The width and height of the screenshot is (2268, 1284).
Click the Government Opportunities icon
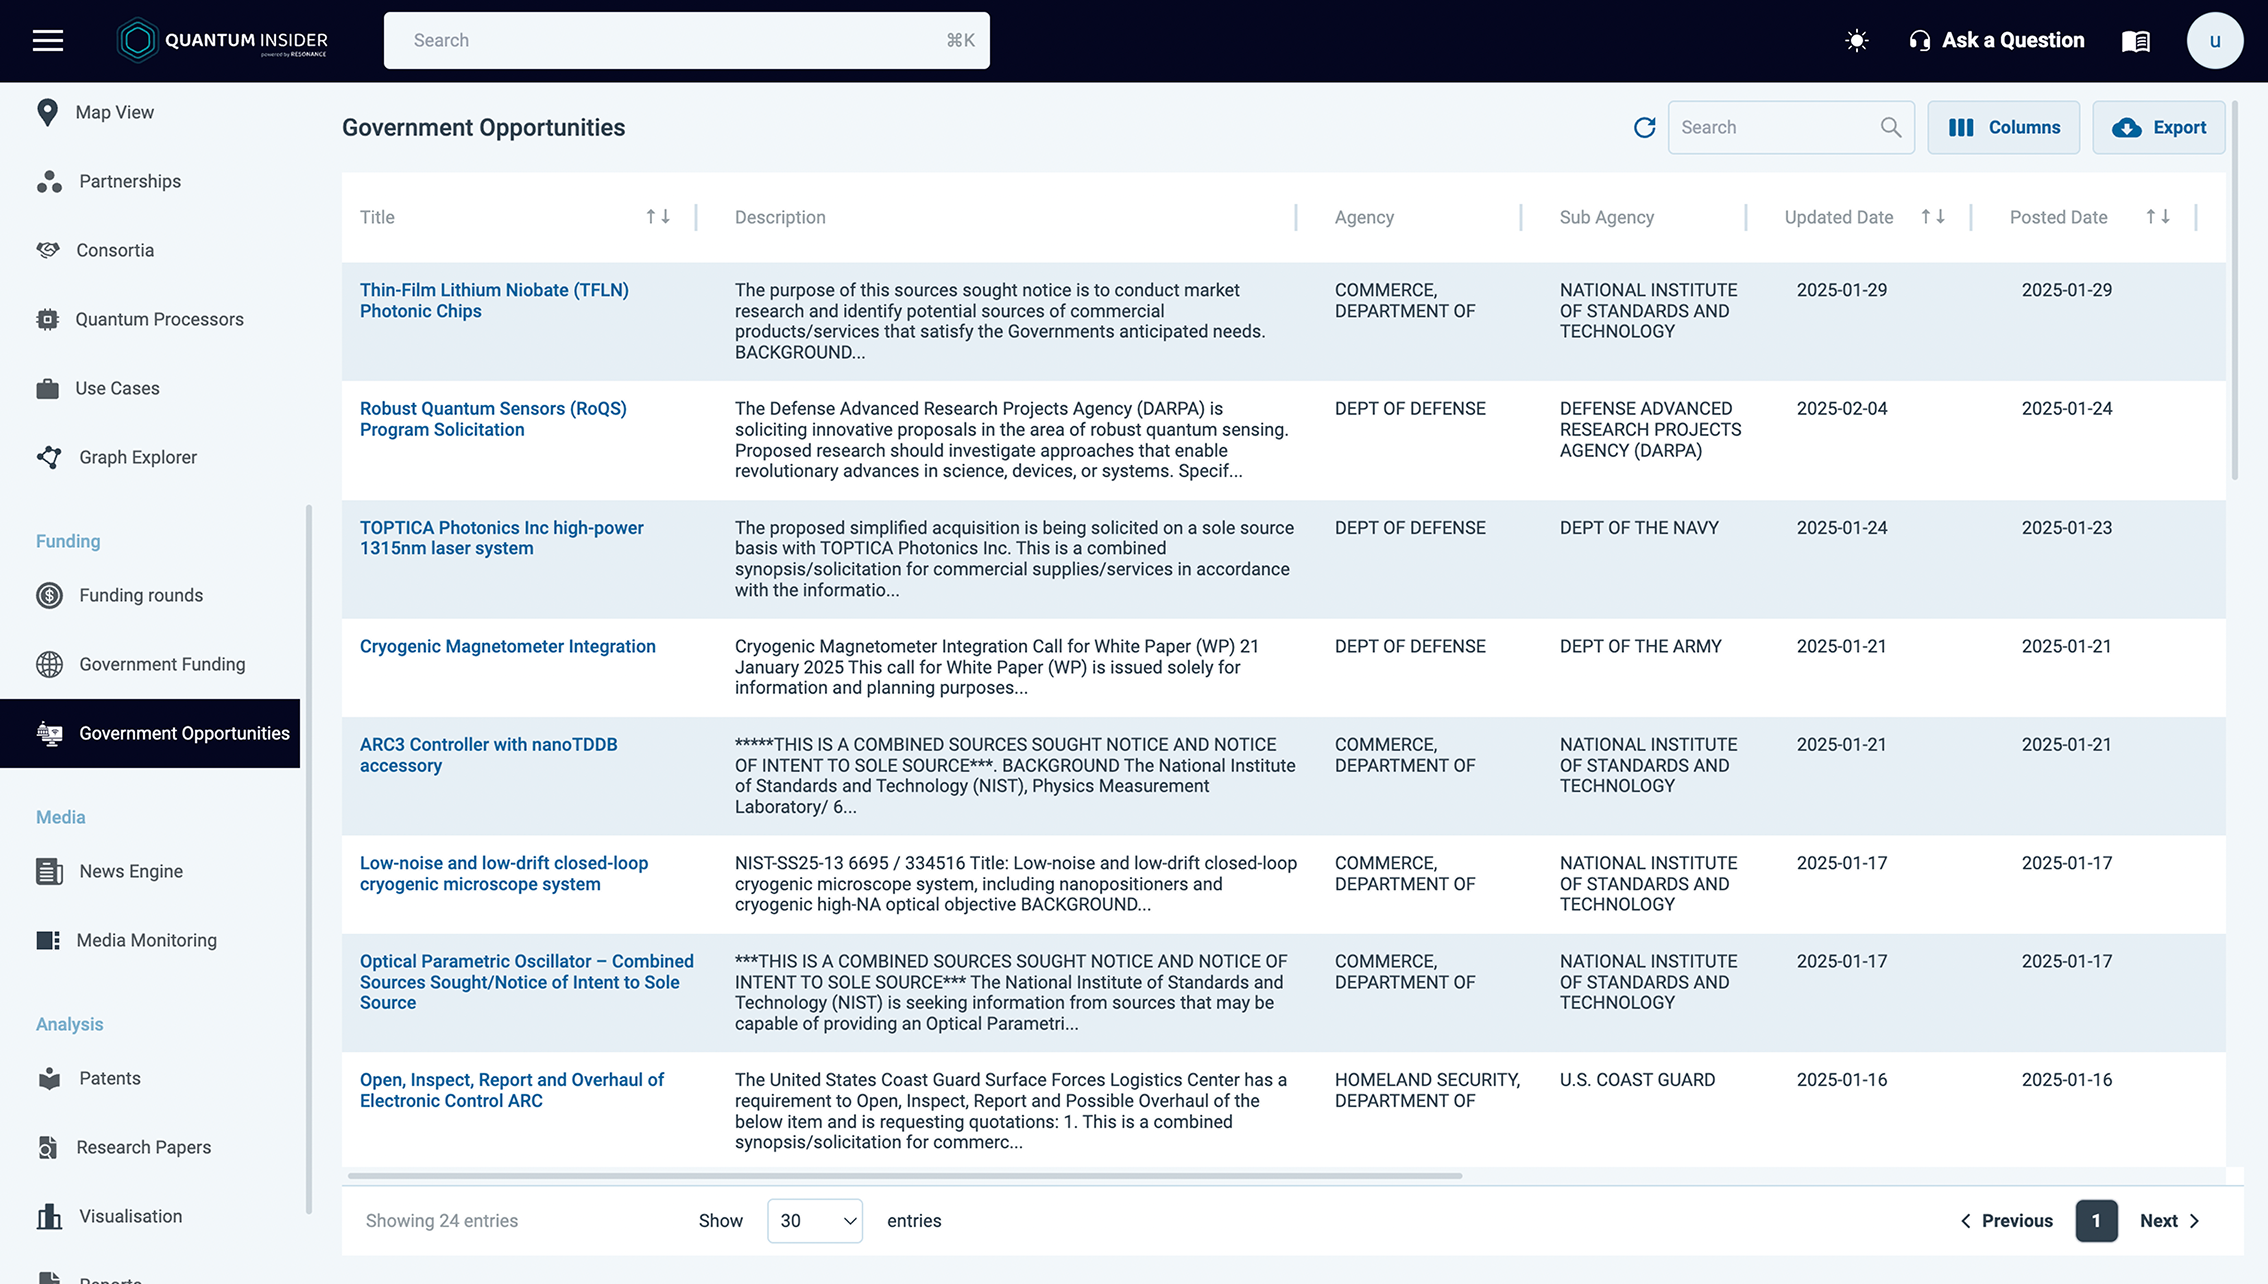(x=49, y=733)
